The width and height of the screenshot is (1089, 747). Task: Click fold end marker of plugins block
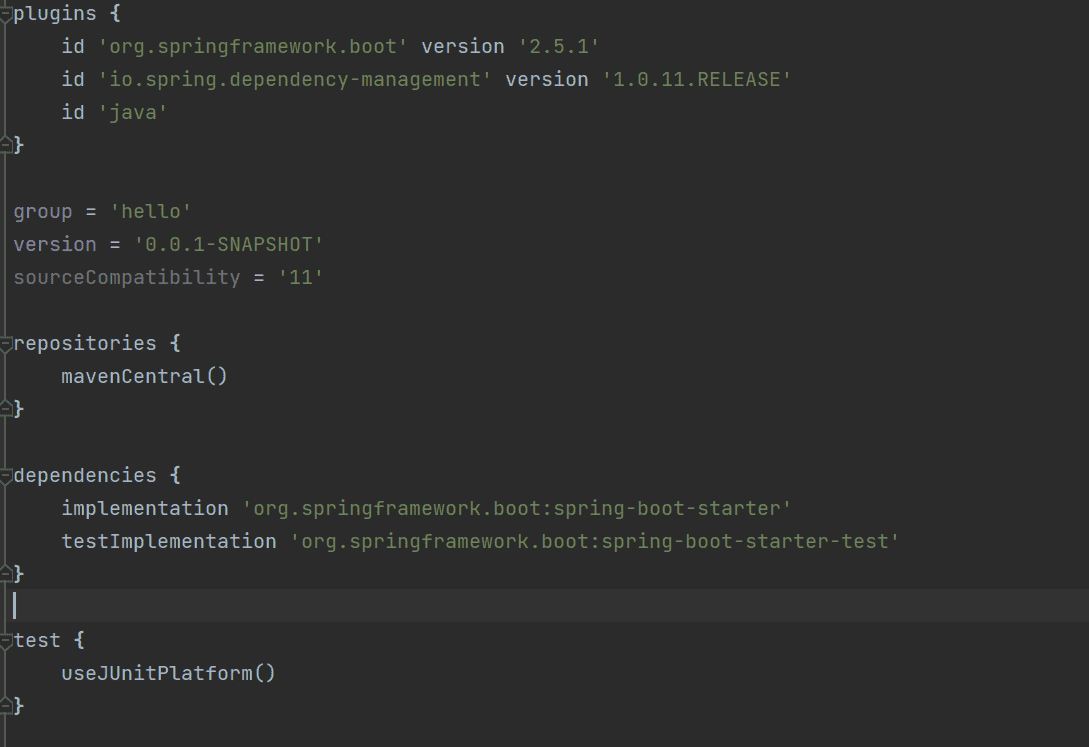coord(5,144)
